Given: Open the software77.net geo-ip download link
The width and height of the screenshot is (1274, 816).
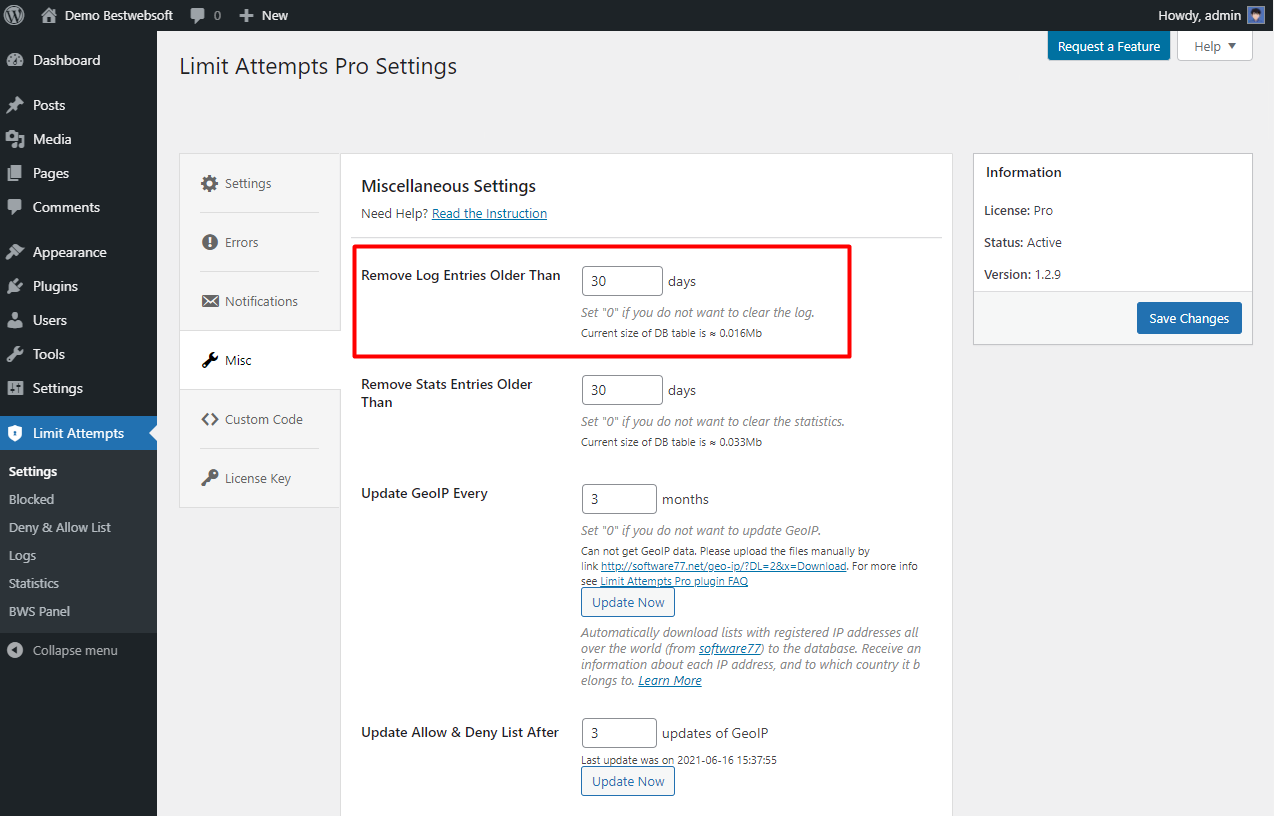Looking at the screenshot, I should click(x=724, y=566).
